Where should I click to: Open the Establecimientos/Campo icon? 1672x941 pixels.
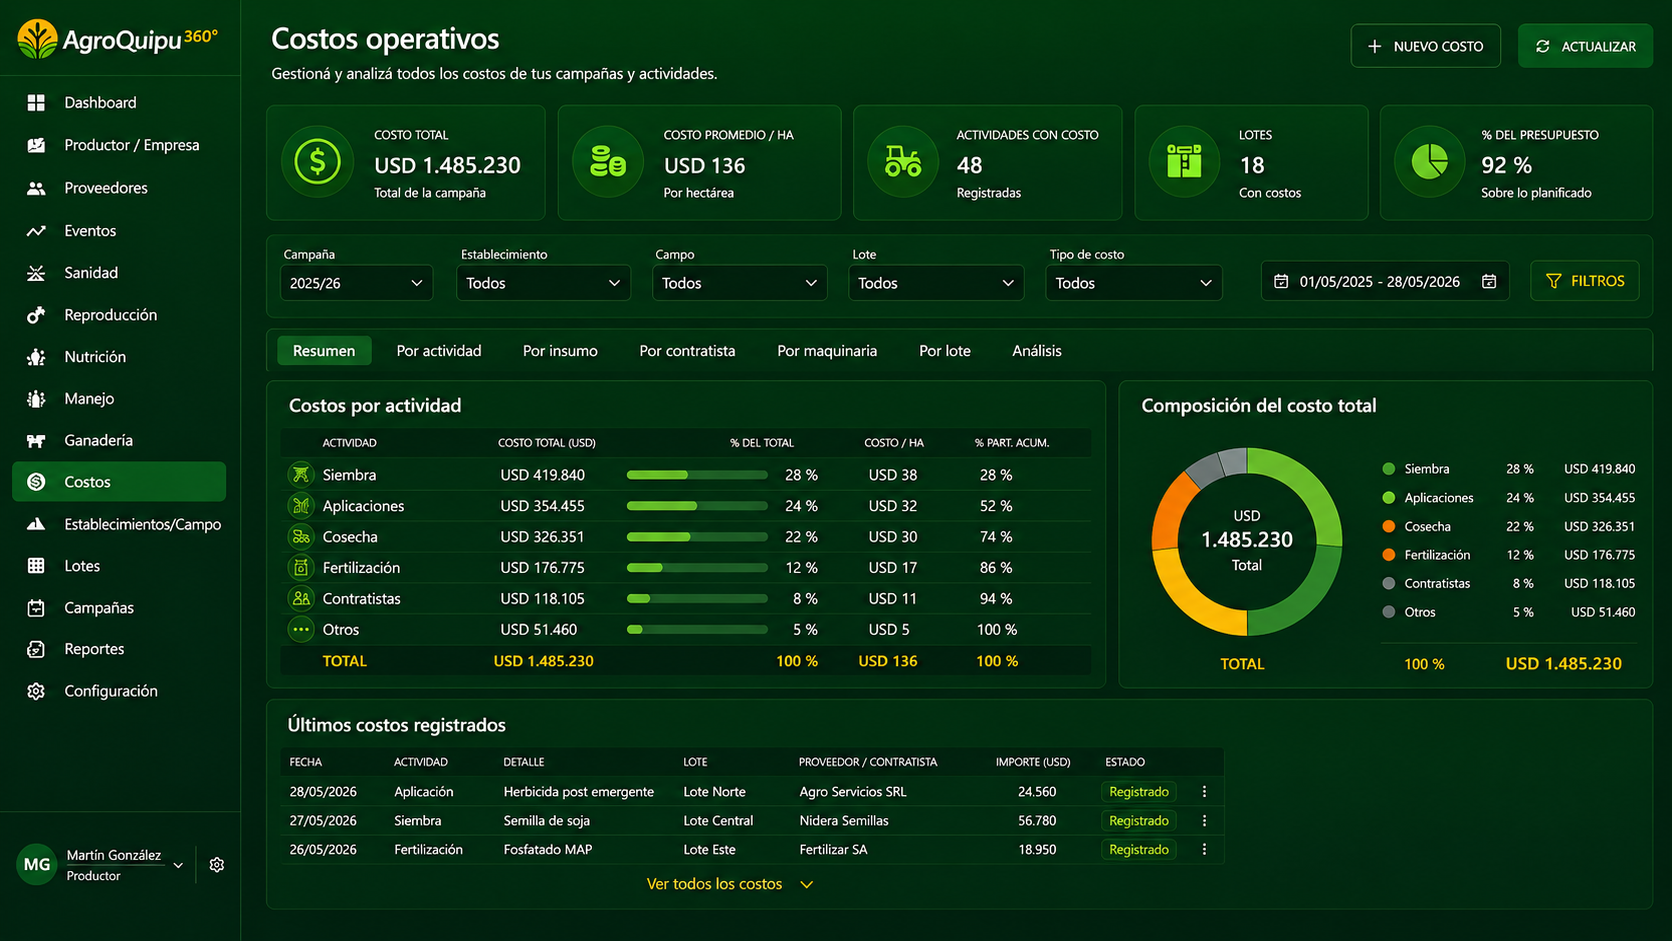tap(36, 524)
